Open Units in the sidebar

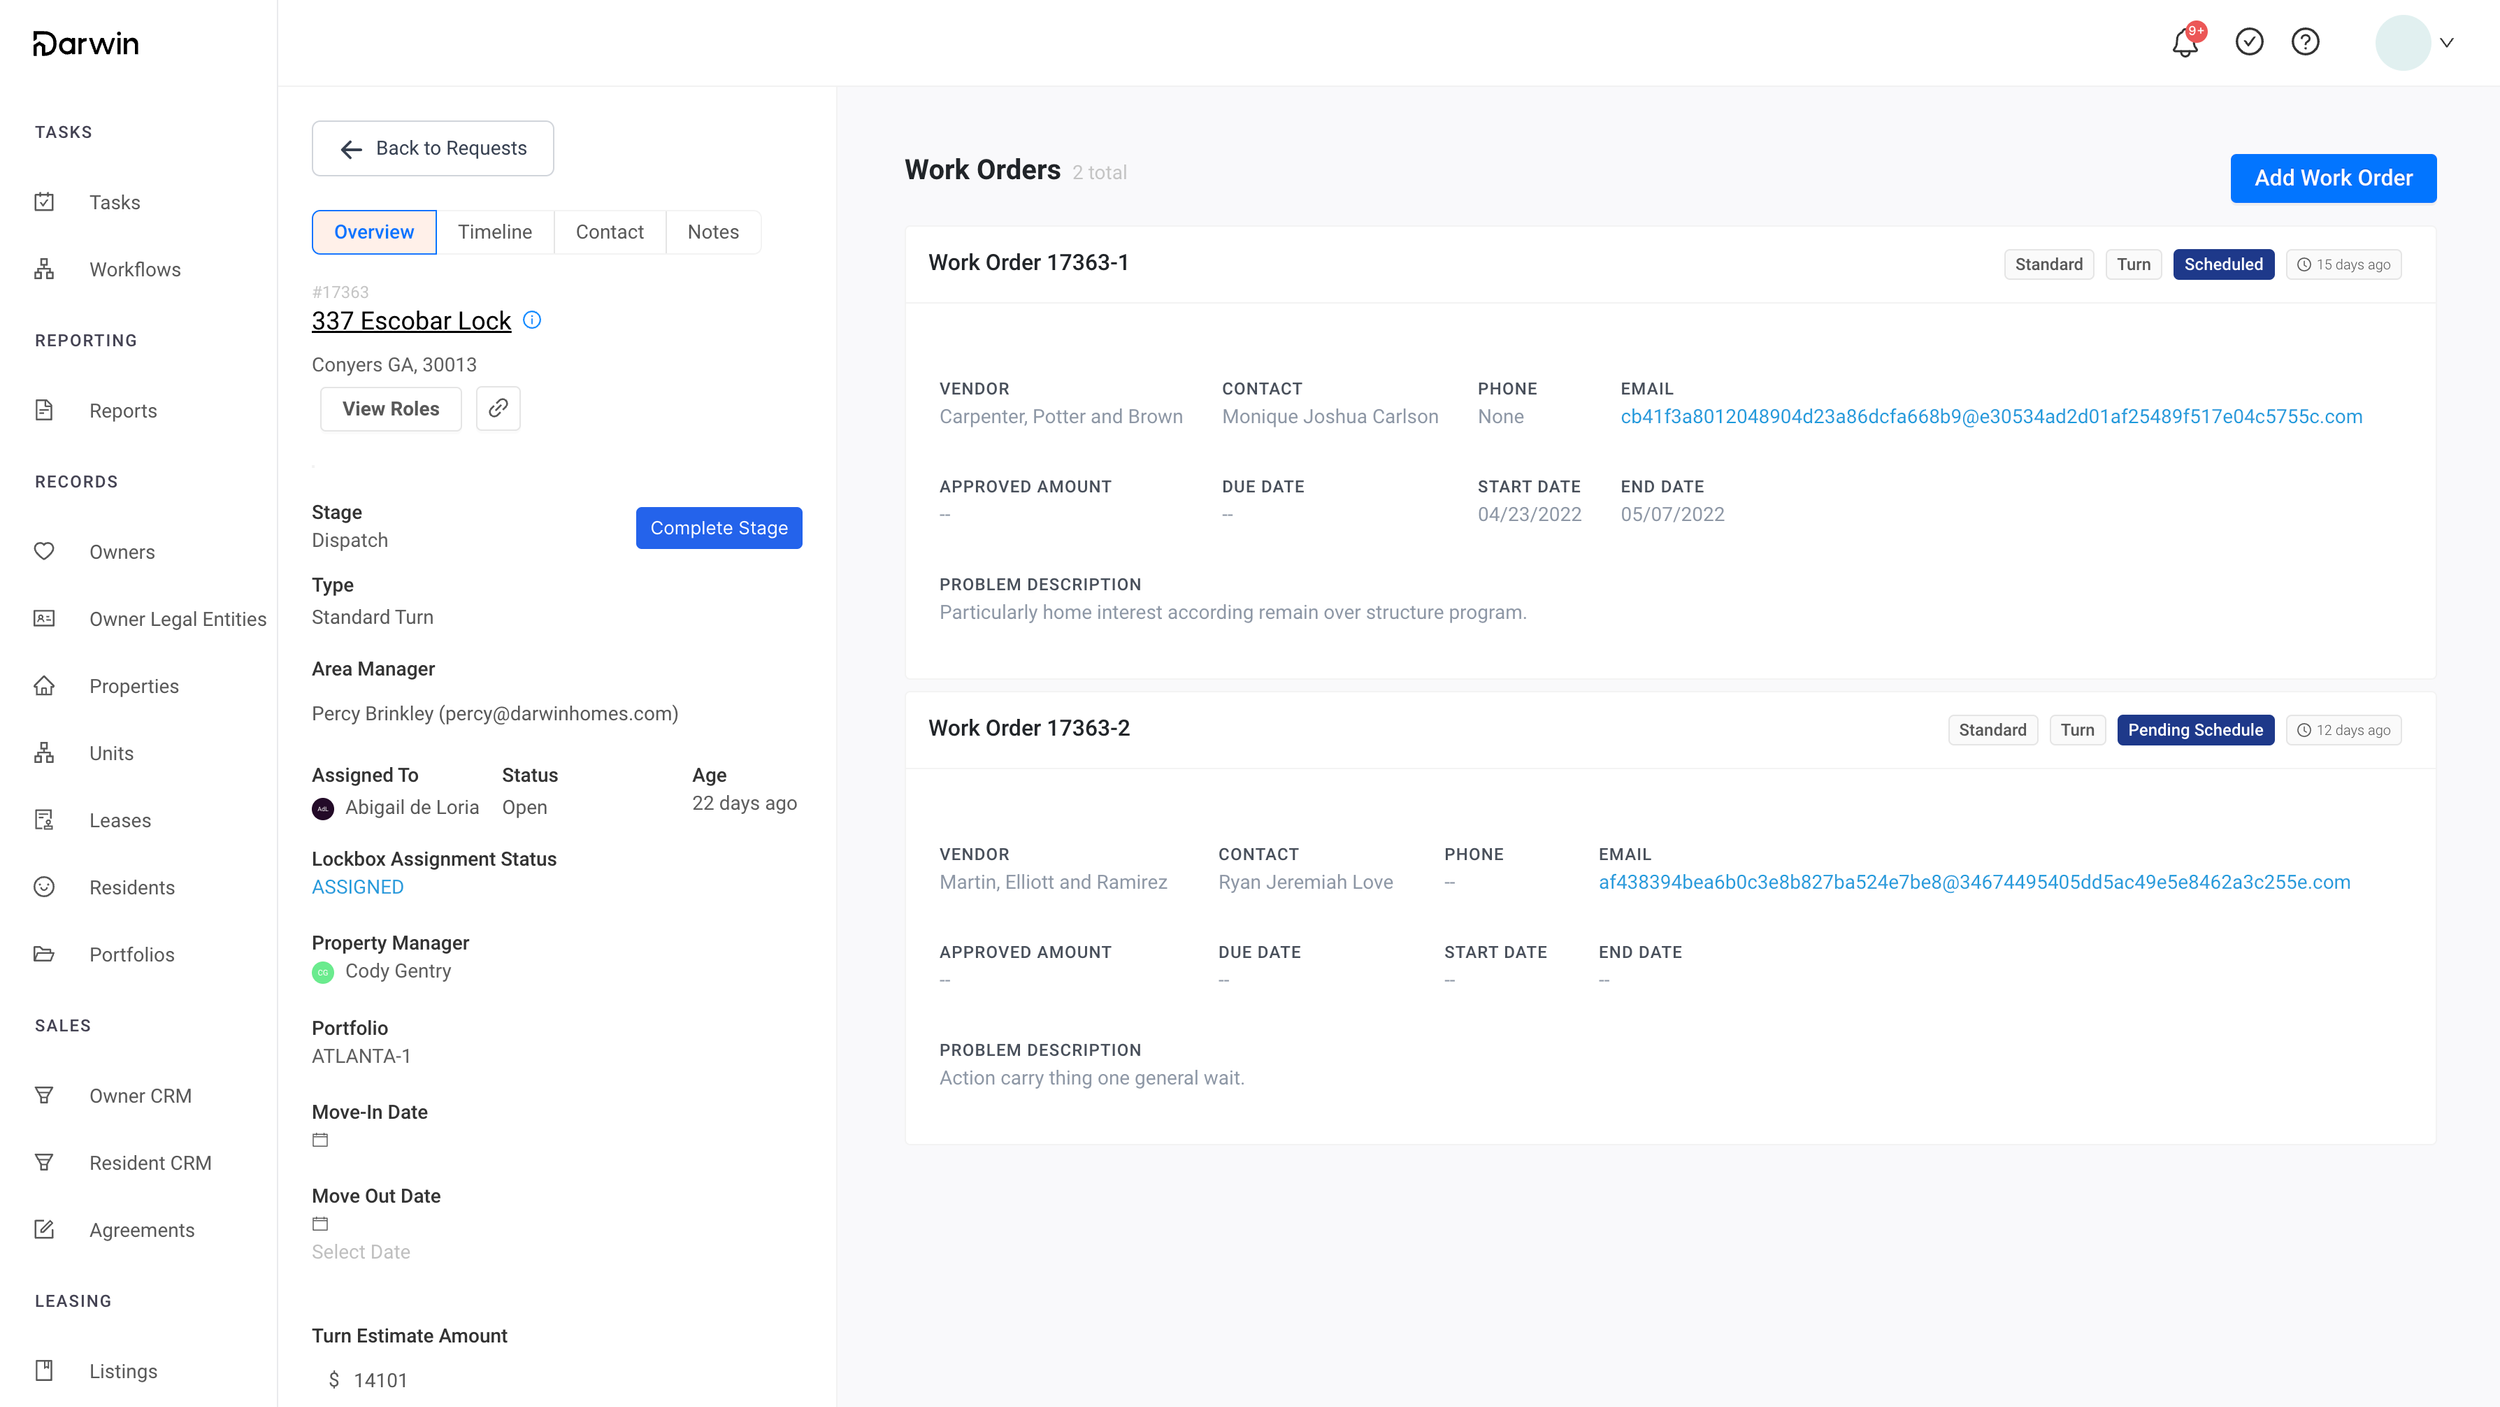tap(111, 752)
